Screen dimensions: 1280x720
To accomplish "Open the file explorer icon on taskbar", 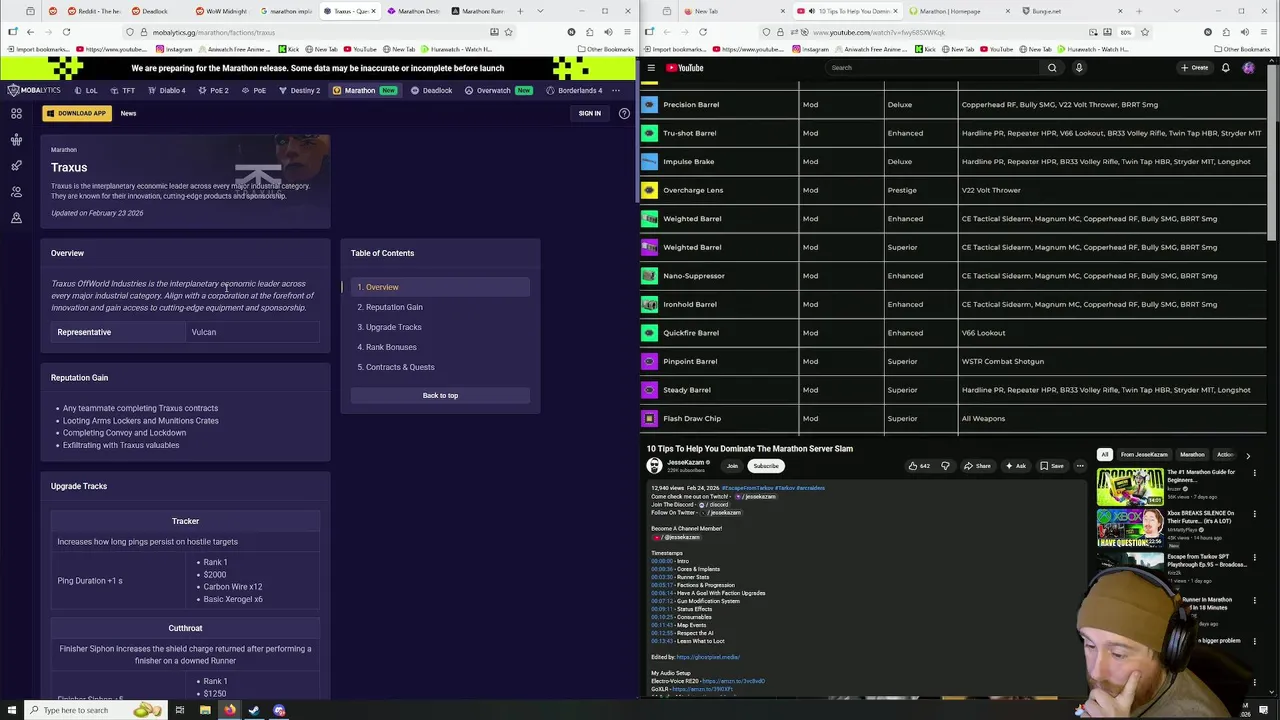I will point(204,710).
